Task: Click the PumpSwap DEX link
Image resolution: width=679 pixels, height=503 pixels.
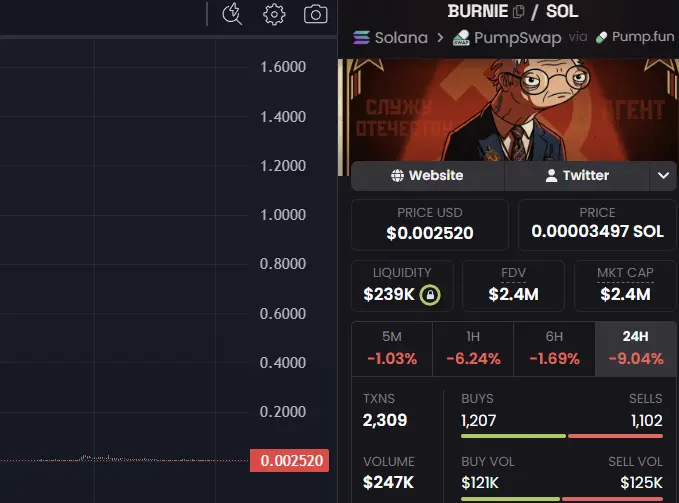Action: coord(507,38)
